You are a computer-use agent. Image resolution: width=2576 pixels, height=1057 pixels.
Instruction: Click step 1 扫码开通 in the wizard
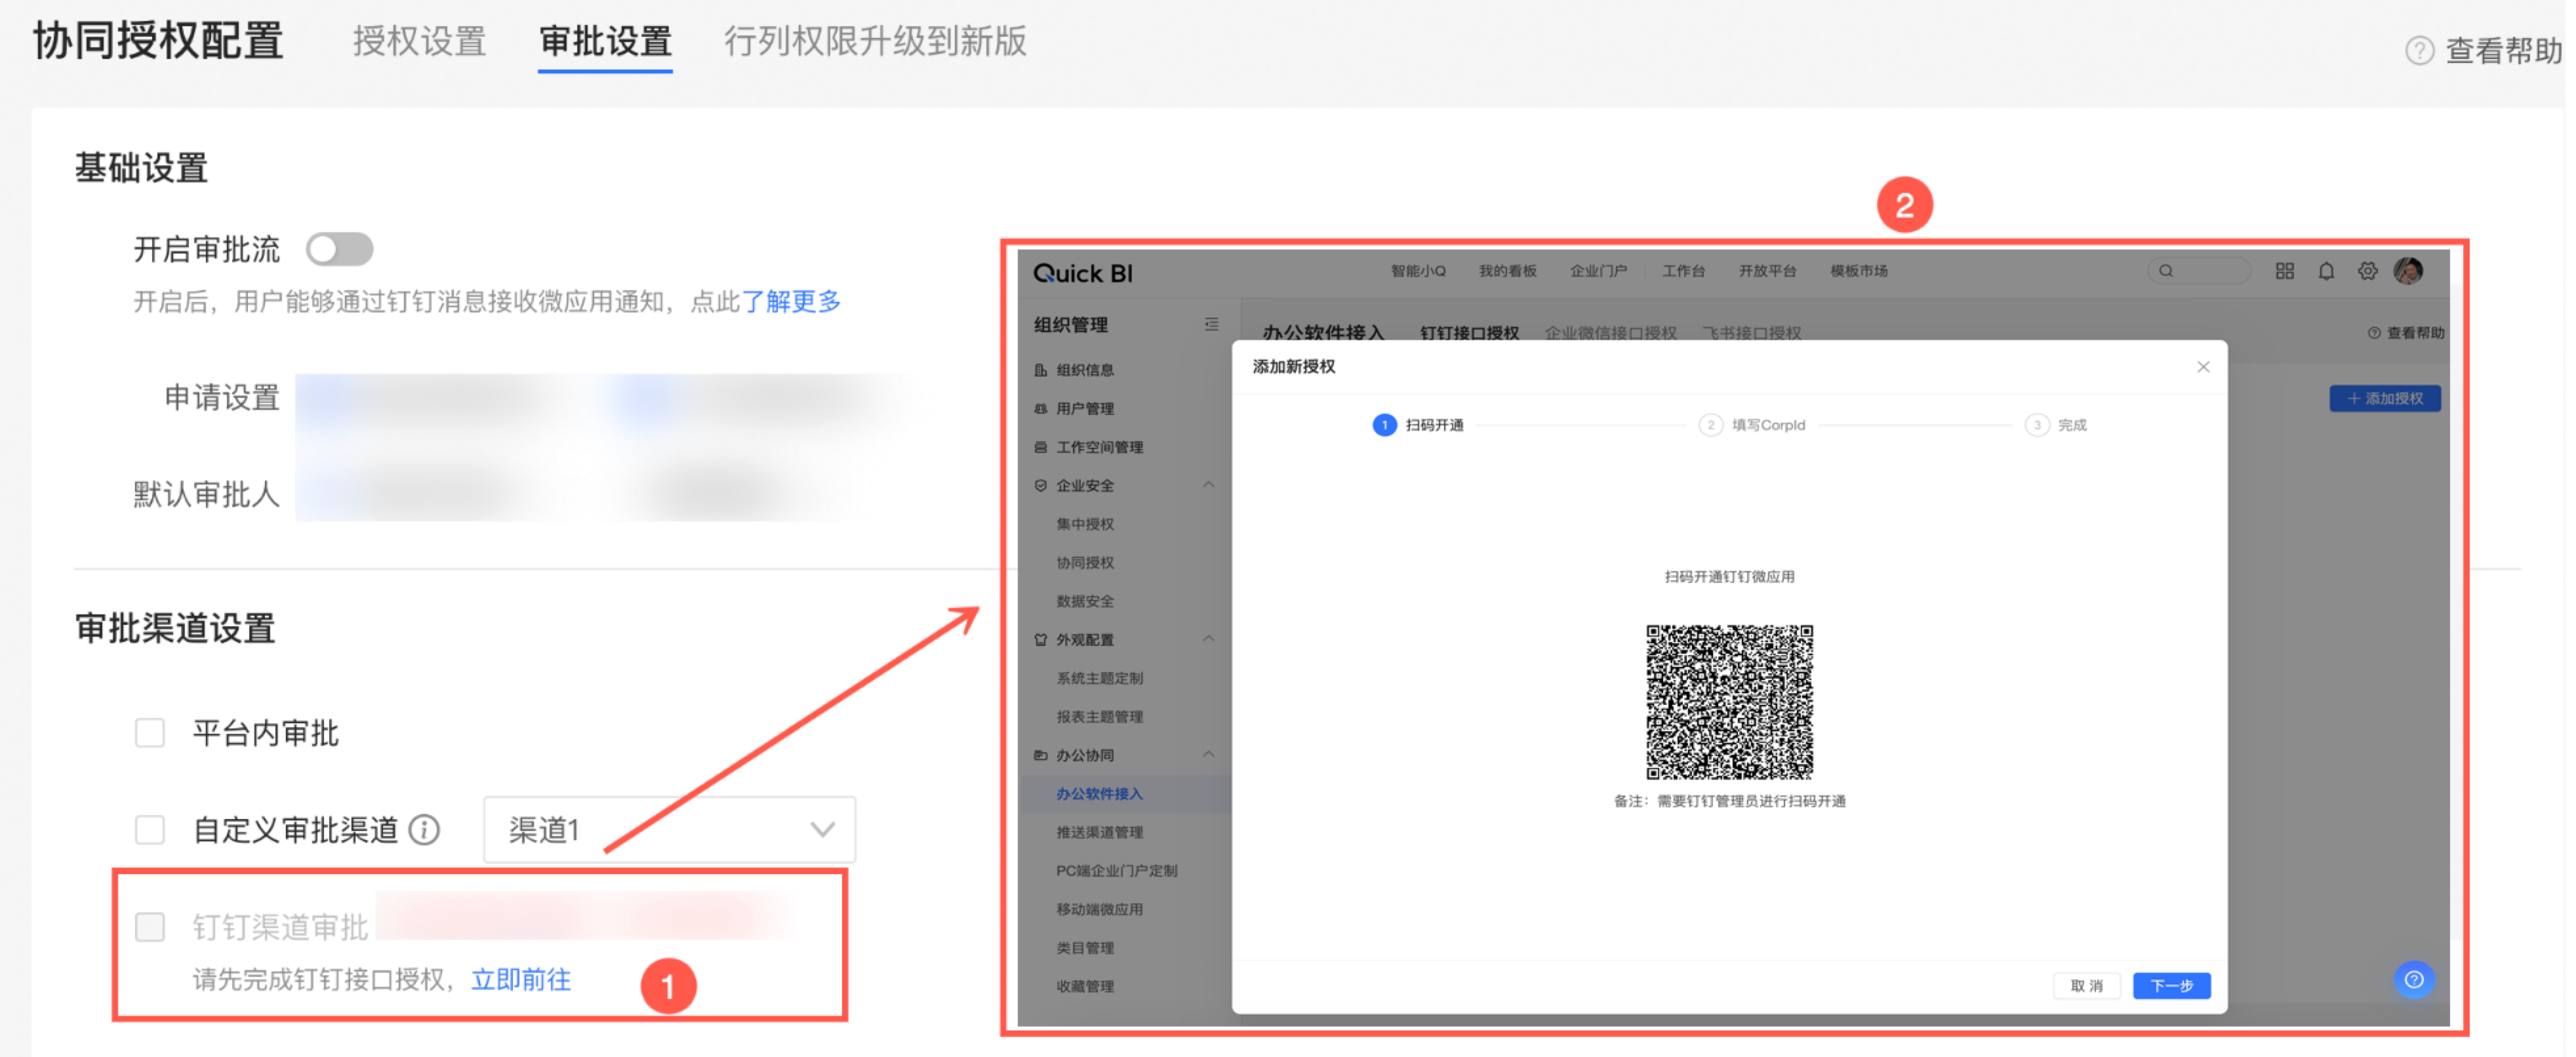coord(1418,425)
